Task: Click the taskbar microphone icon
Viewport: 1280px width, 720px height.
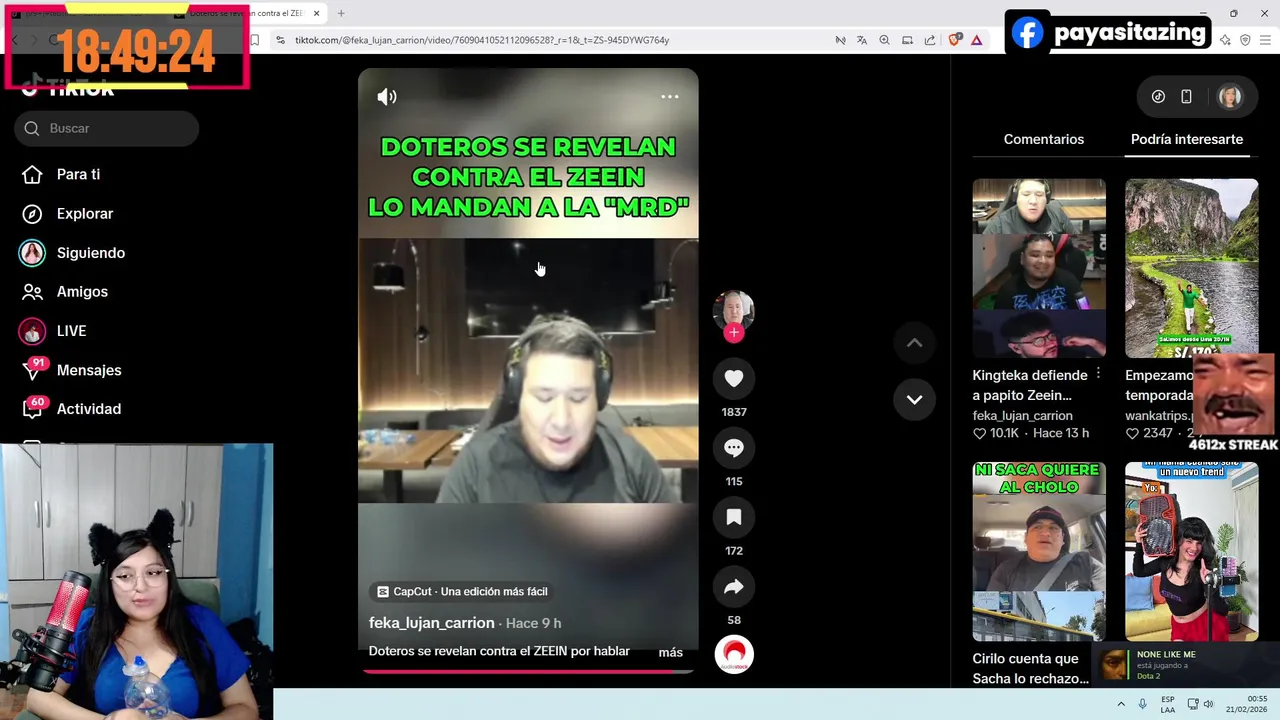Action: [x=1142, y=704]
